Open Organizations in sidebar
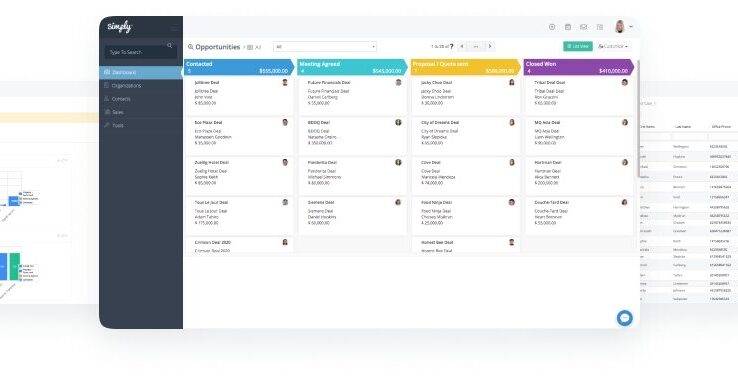Viewport: 738px width, 377px height. [141, 86]
